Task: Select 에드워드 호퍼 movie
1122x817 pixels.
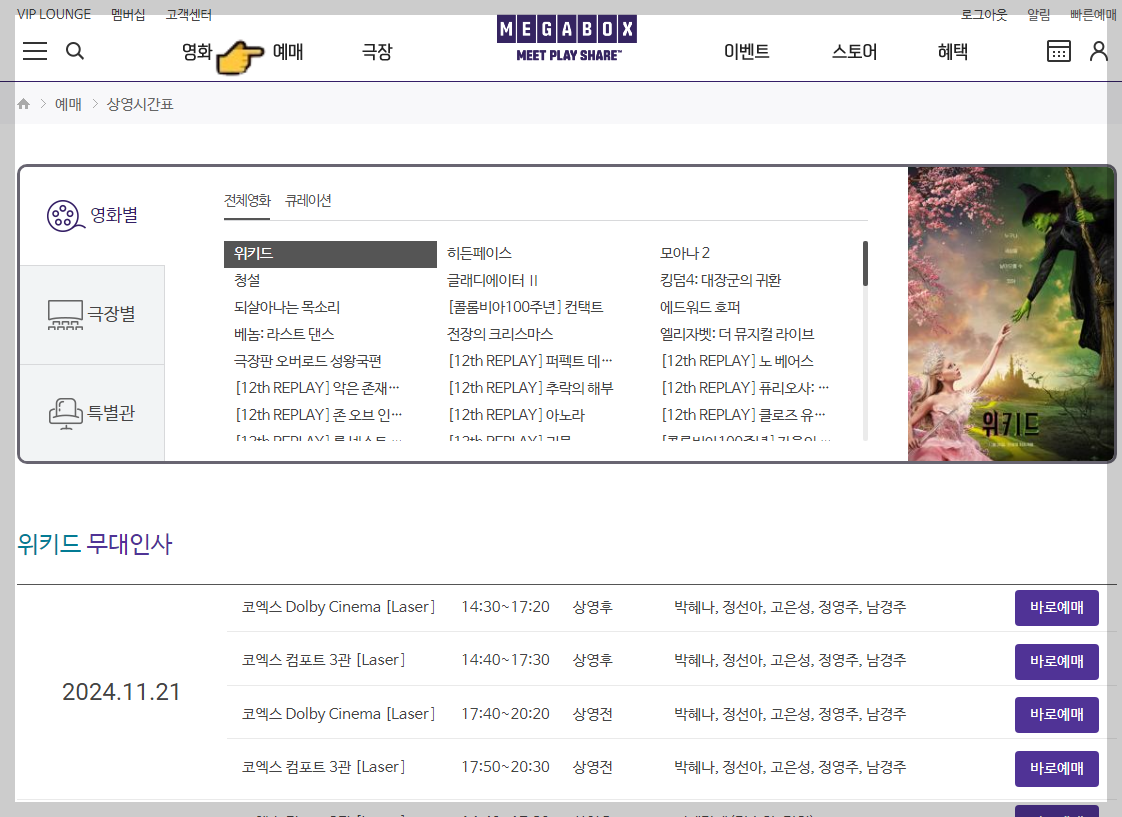Action: coord(700,308)
